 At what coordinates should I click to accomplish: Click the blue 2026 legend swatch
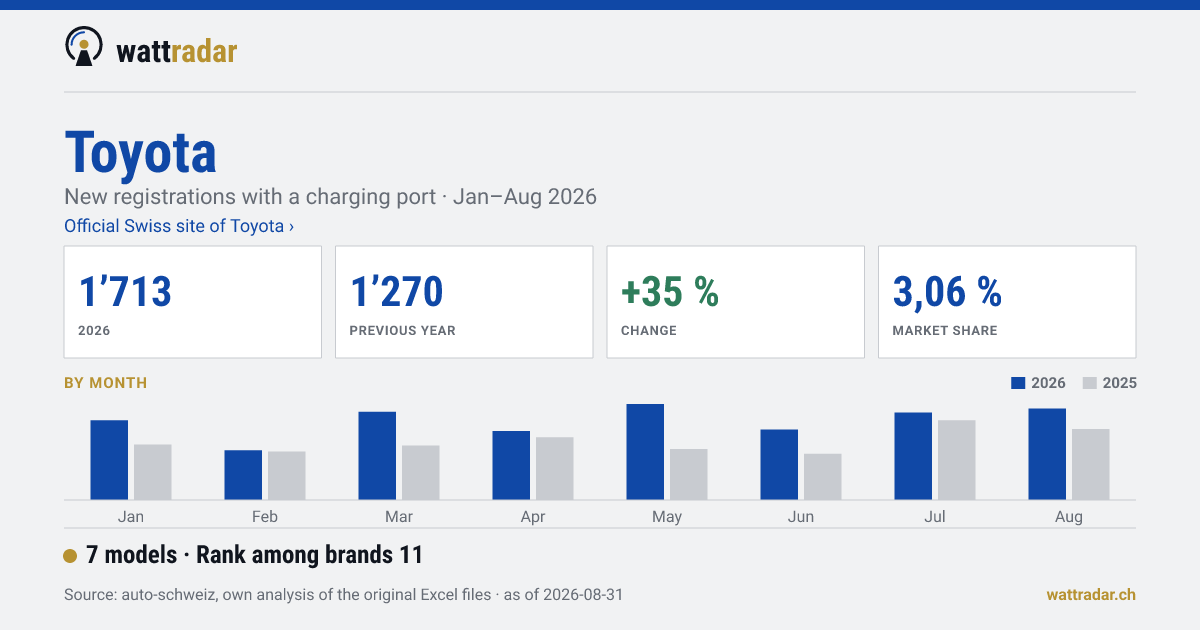coord(1019,383)
